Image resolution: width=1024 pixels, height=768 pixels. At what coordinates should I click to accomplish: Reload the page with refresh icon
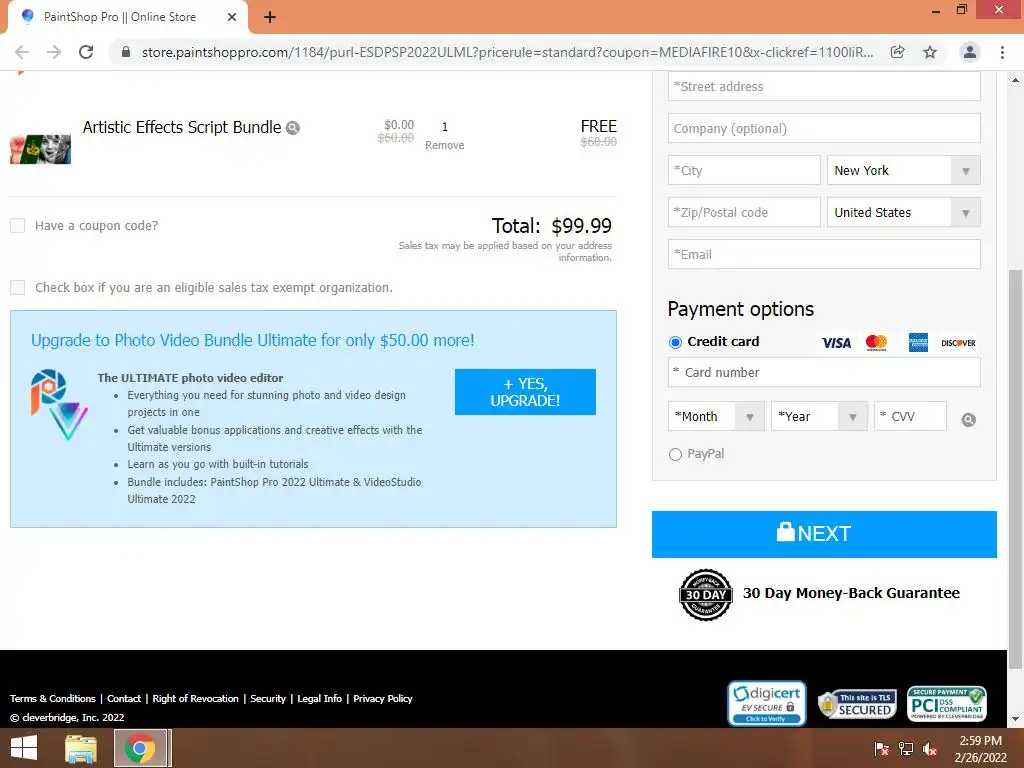pos(86,52)
